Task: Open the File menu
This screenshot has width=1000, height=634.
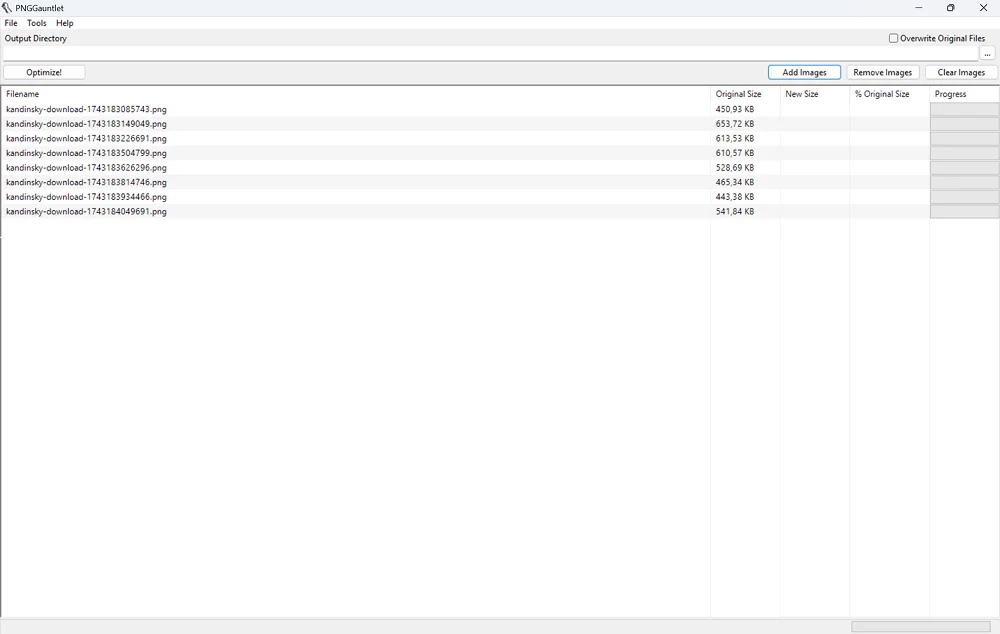Action: coord(11,23)
